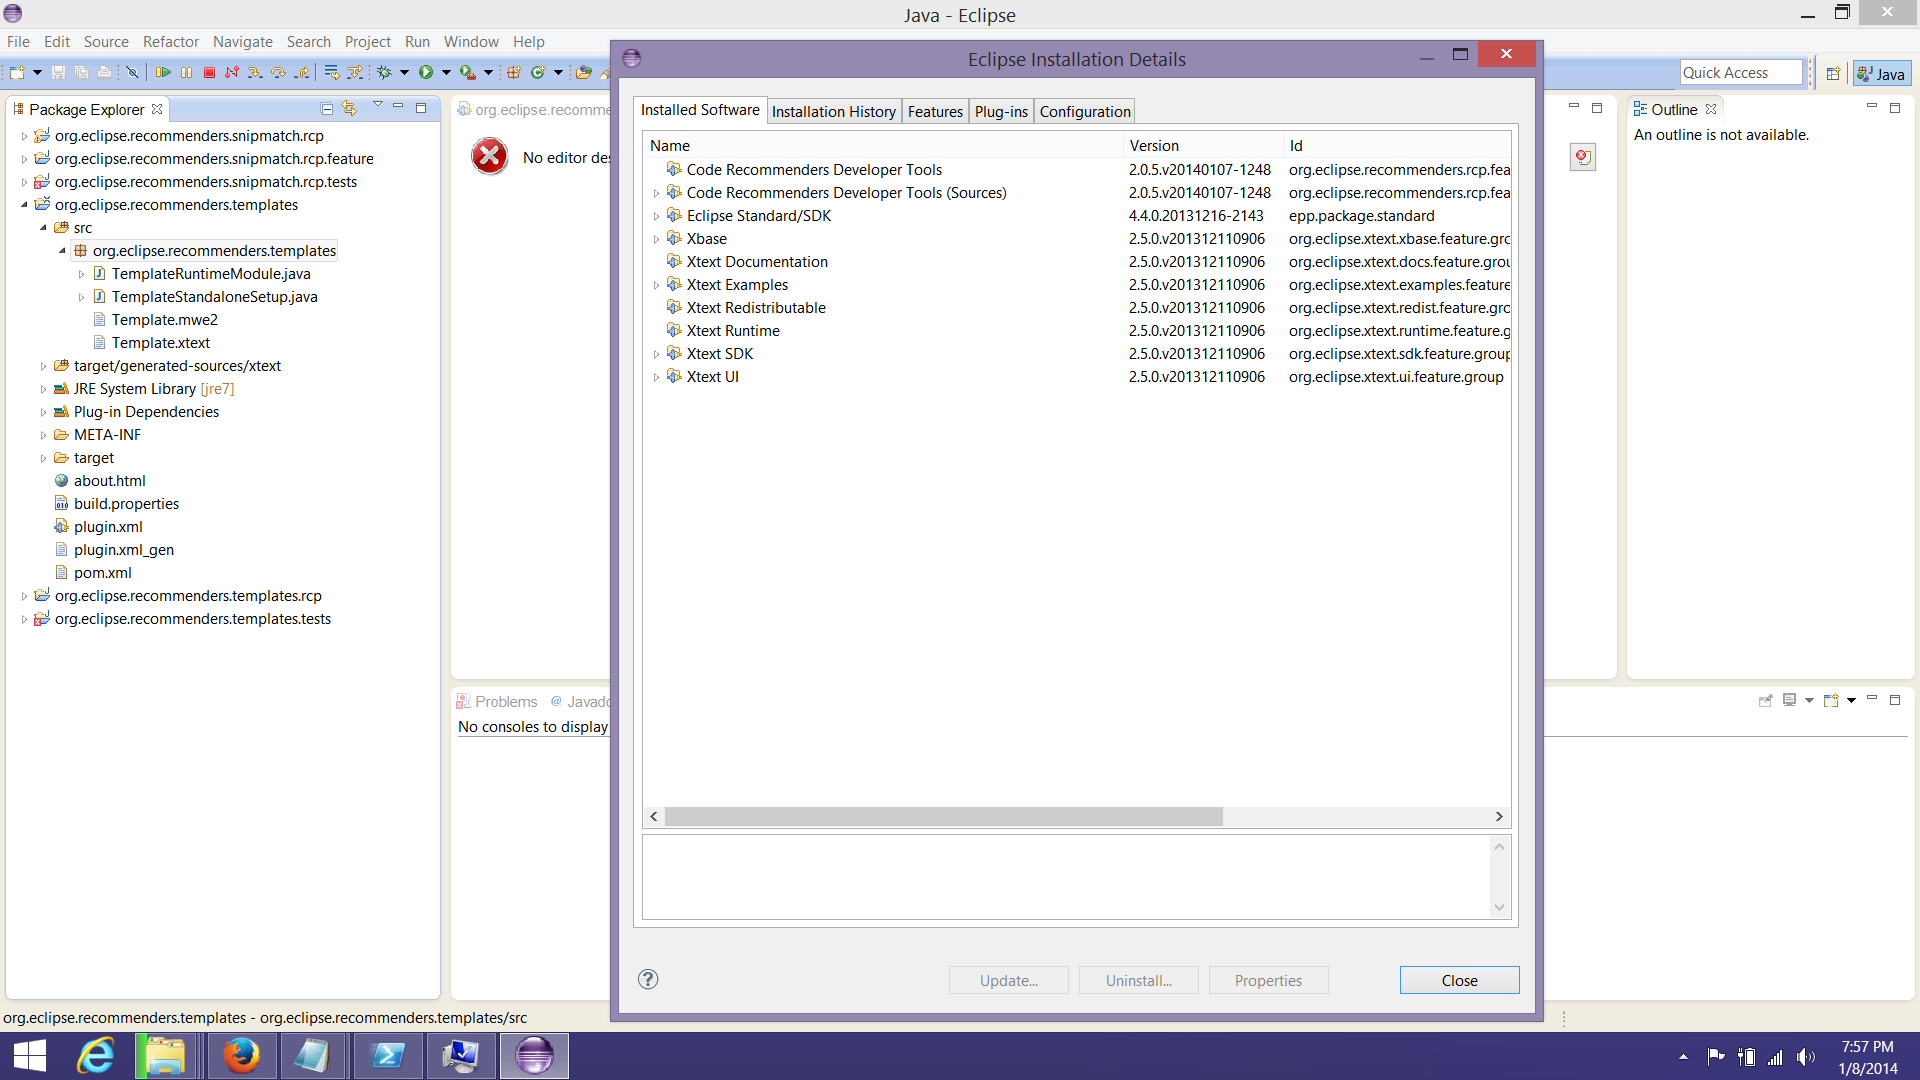Click the New file toolbar icon
This screenshot has width=1920, height=1080.
click(17, 72)
